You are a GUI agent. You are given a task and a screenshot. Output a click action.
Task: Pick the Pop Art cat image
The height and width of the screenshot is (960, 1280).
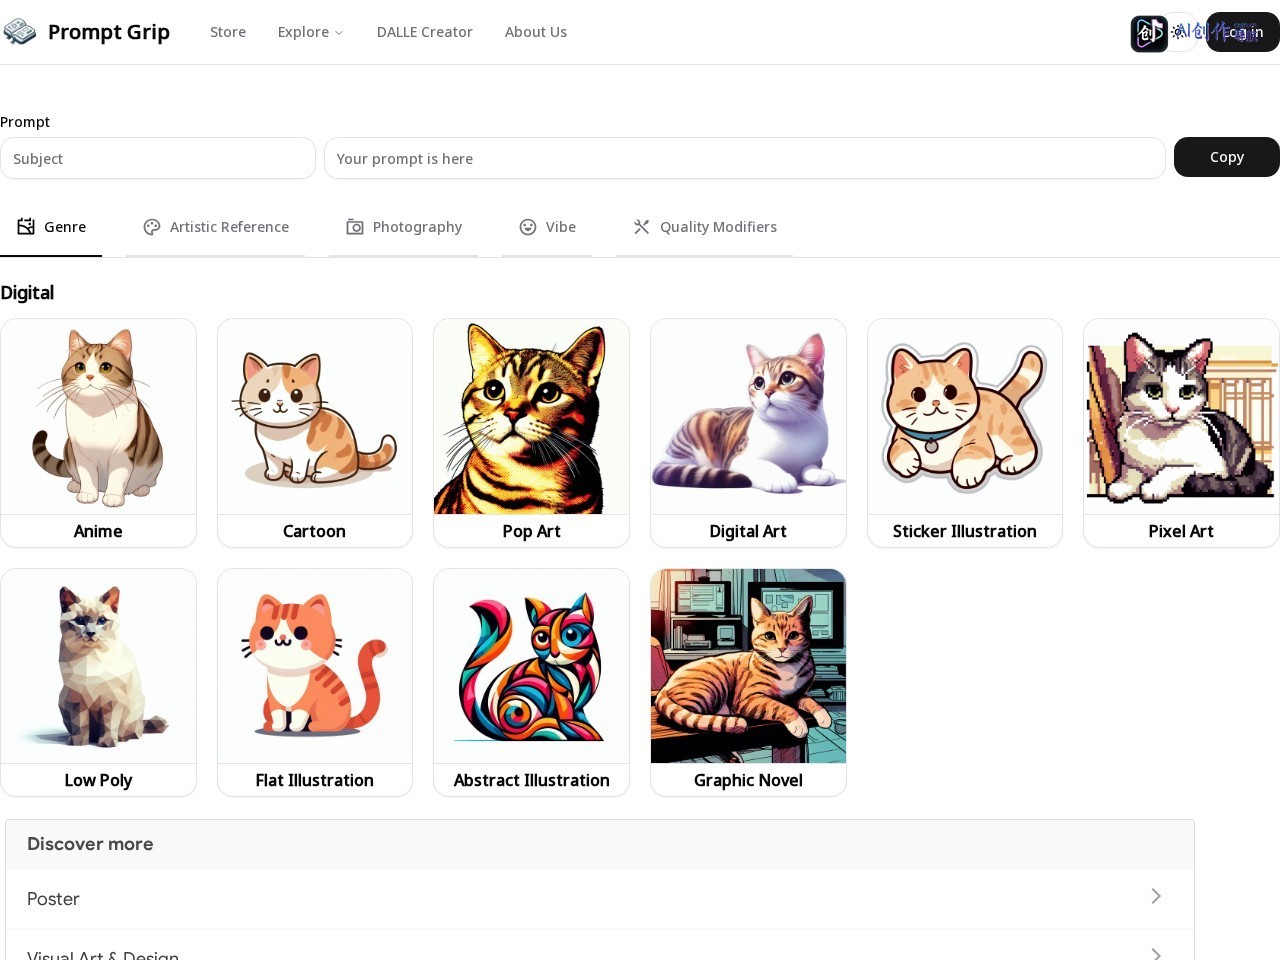click(x=531, y=417)
